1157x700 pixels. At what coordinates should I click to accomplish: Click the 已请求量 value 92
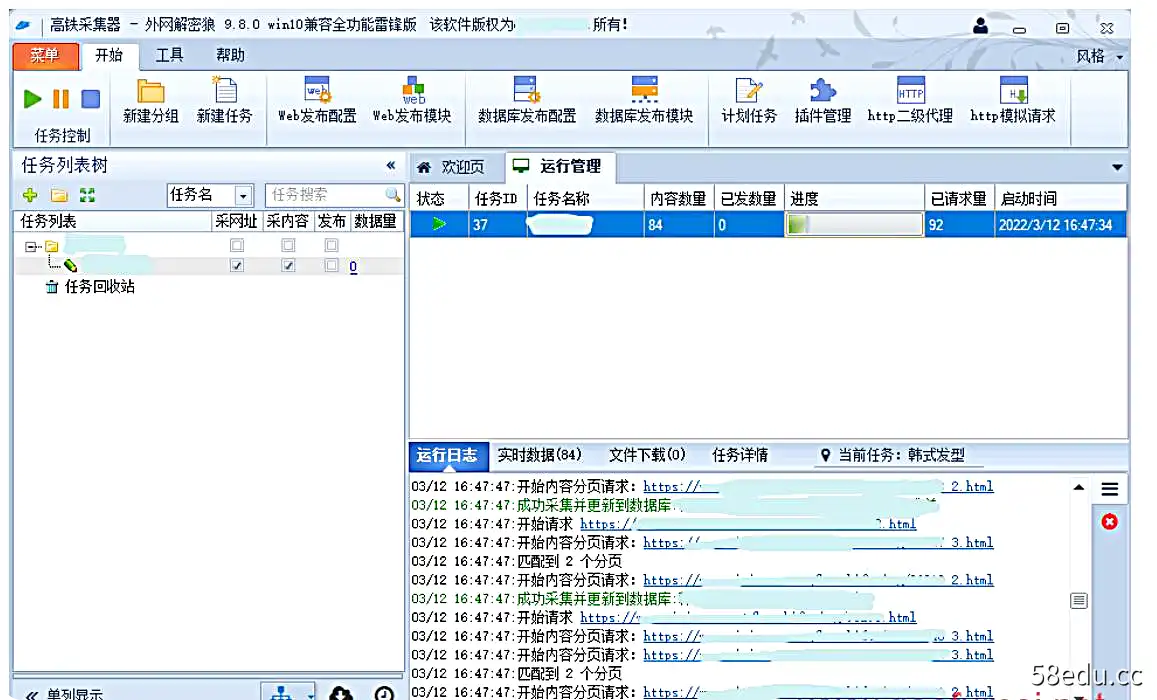tap(936, 225)
